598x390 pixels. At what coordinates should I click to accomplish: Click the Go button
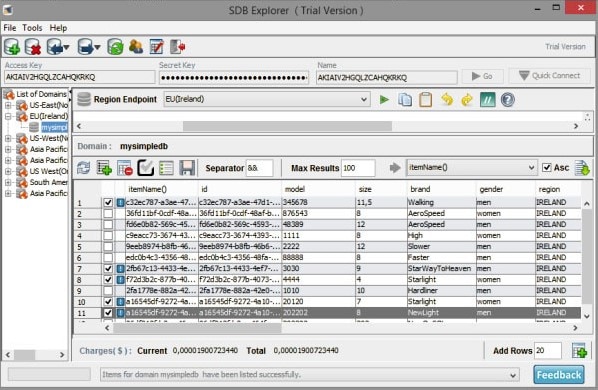(x=482, y=76)
